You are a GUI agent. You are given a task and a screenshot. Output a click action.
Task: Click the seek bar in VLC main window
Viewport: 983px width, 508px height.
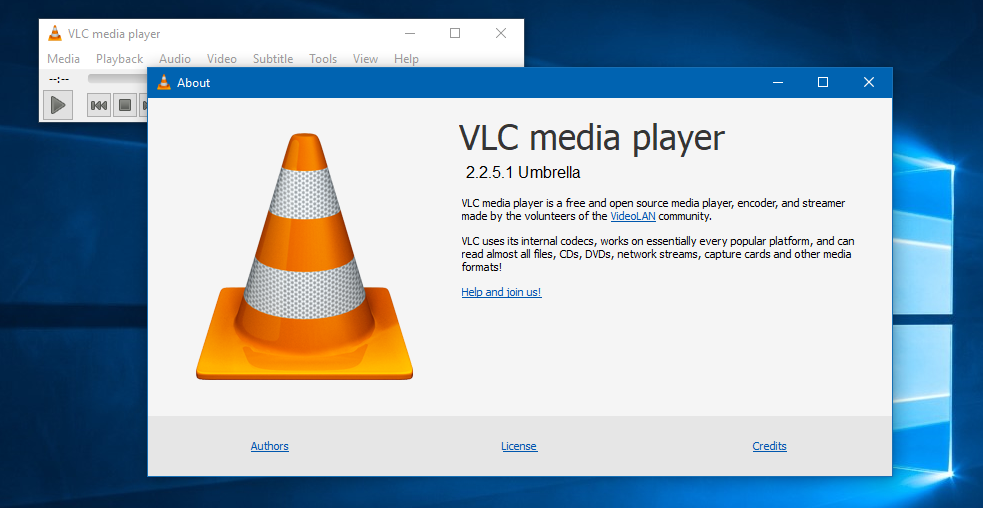[x=117, y=78]
